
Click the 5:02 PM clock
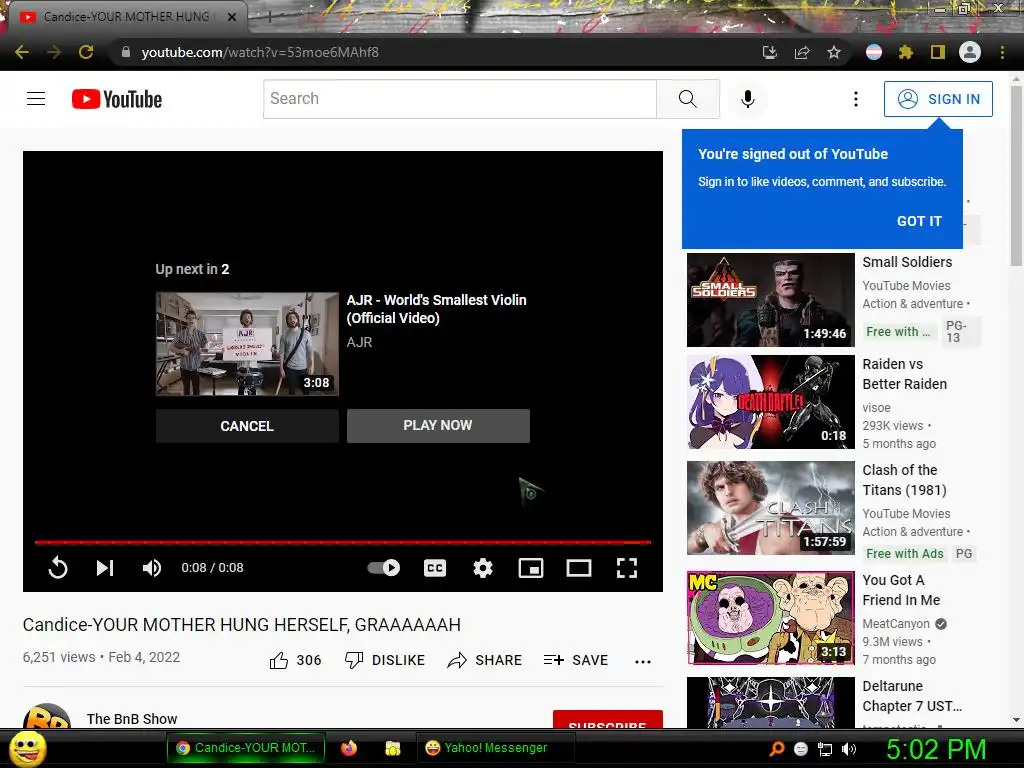point(935,749)
